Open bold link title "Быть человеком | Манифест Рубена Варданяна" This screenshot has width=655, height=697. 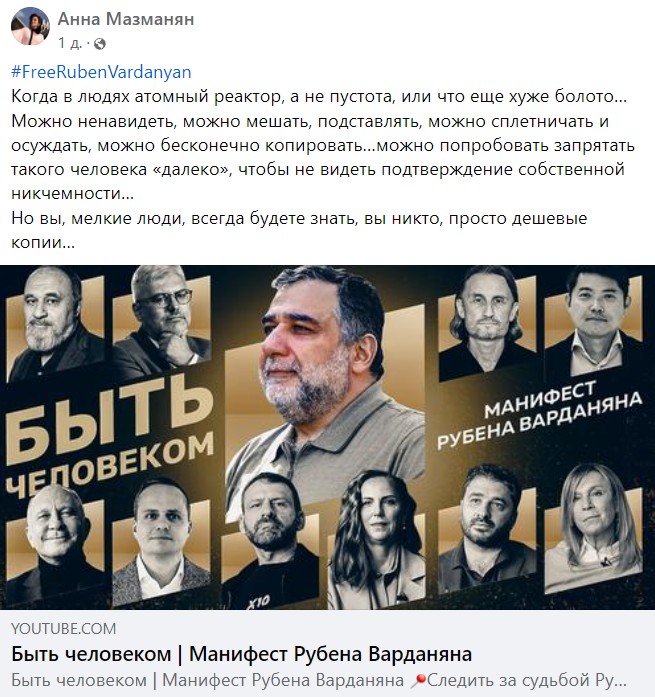pyautogui.click(x=241, y=654)
